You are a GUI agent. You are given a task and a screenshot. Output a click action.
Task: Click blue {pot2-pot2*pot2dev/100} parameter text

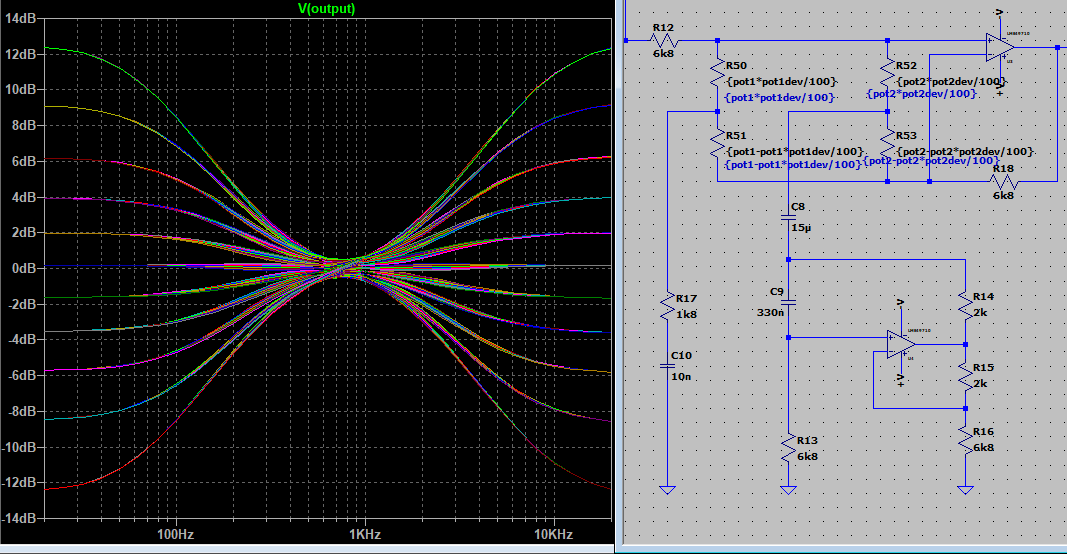click(932, 161)
